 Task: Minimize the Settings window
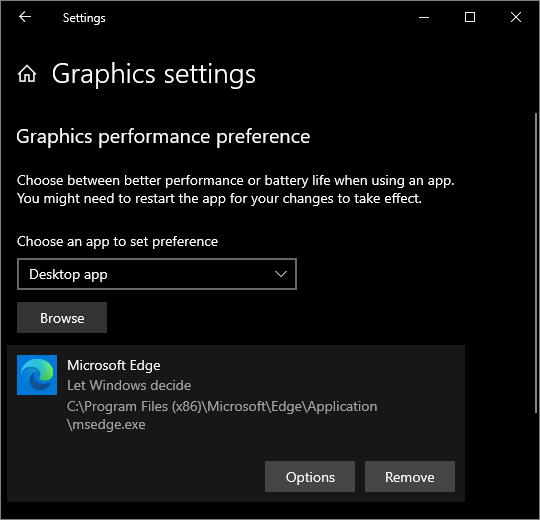424,17
